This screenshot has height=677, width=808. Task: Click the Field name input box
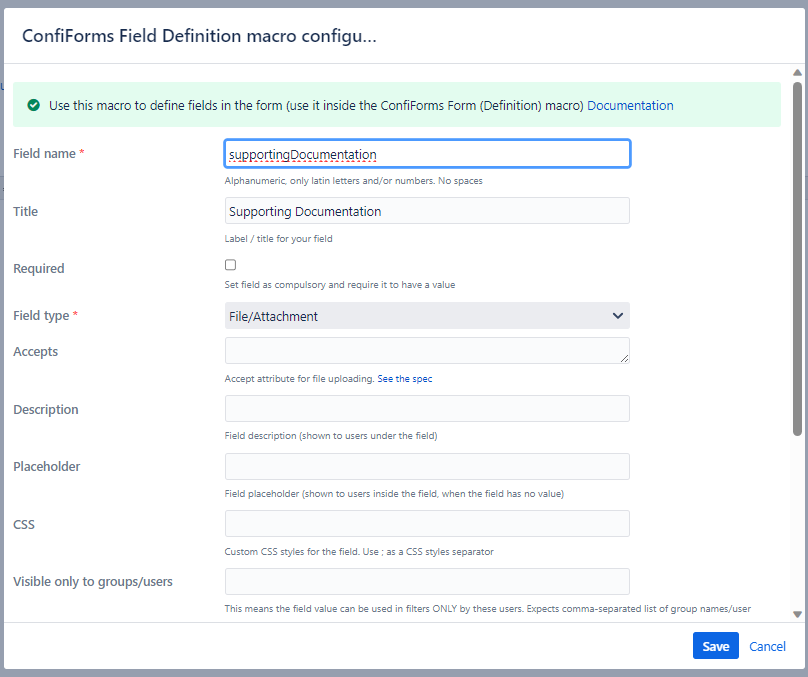[427, 154]
